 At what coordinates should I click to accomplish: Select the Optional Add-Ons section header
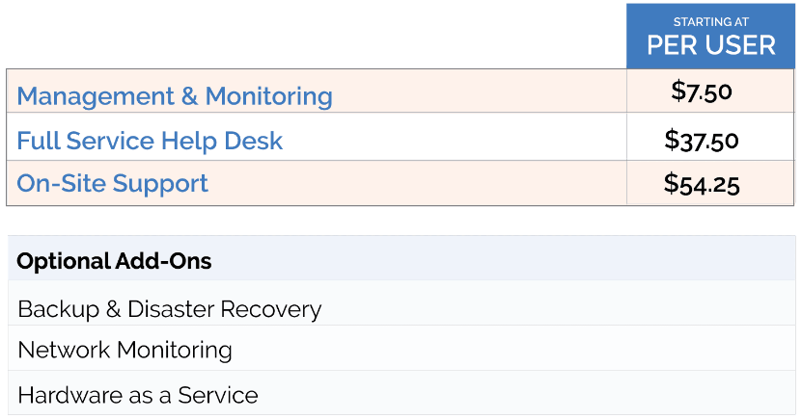tap(114, 262)
